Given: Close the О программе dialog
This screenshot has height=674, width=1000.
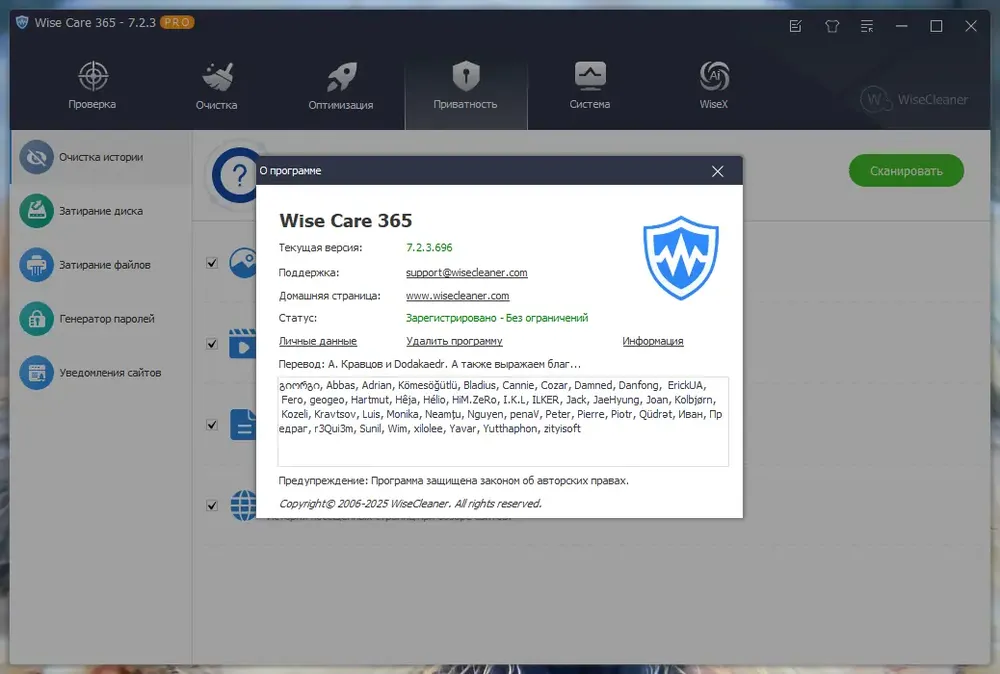Looking at the screenshot, I should (x=717, y=171).
